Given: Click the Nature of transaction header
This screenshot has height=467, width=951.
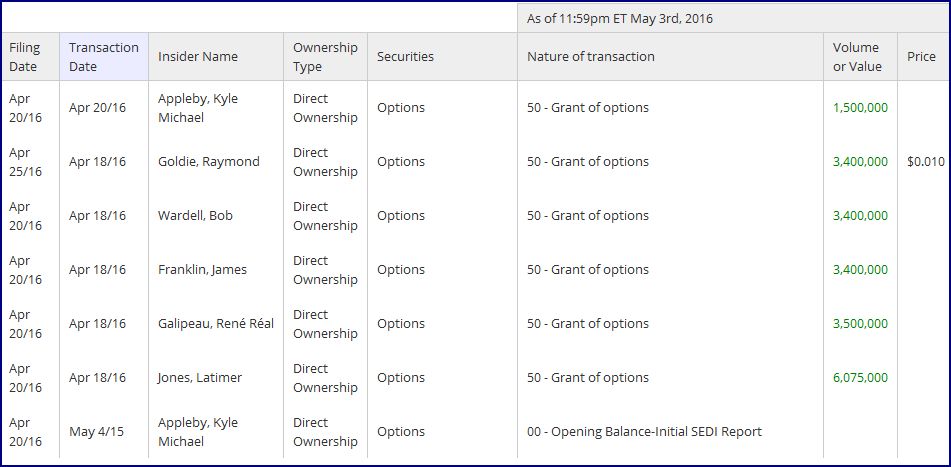Looking at the screenshot, I should point(591,57).
